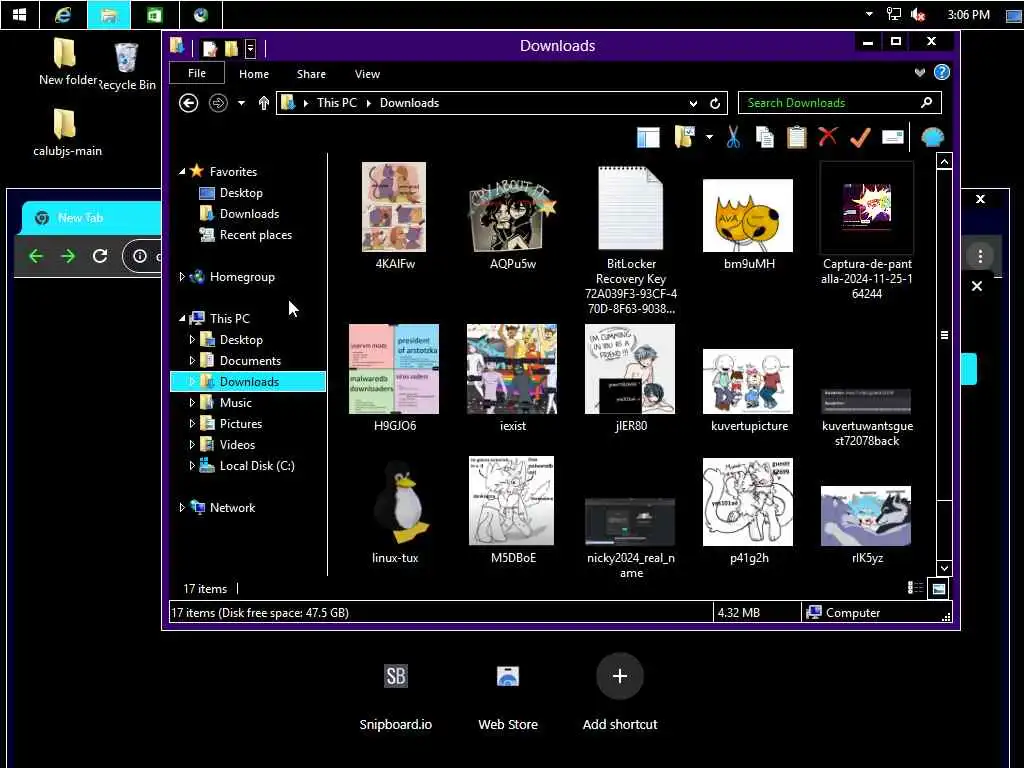The width and height of the screenshot is (1024, 768).
Task: Click This PC in the address breadcrumb
Action: [x=336, y=103]
